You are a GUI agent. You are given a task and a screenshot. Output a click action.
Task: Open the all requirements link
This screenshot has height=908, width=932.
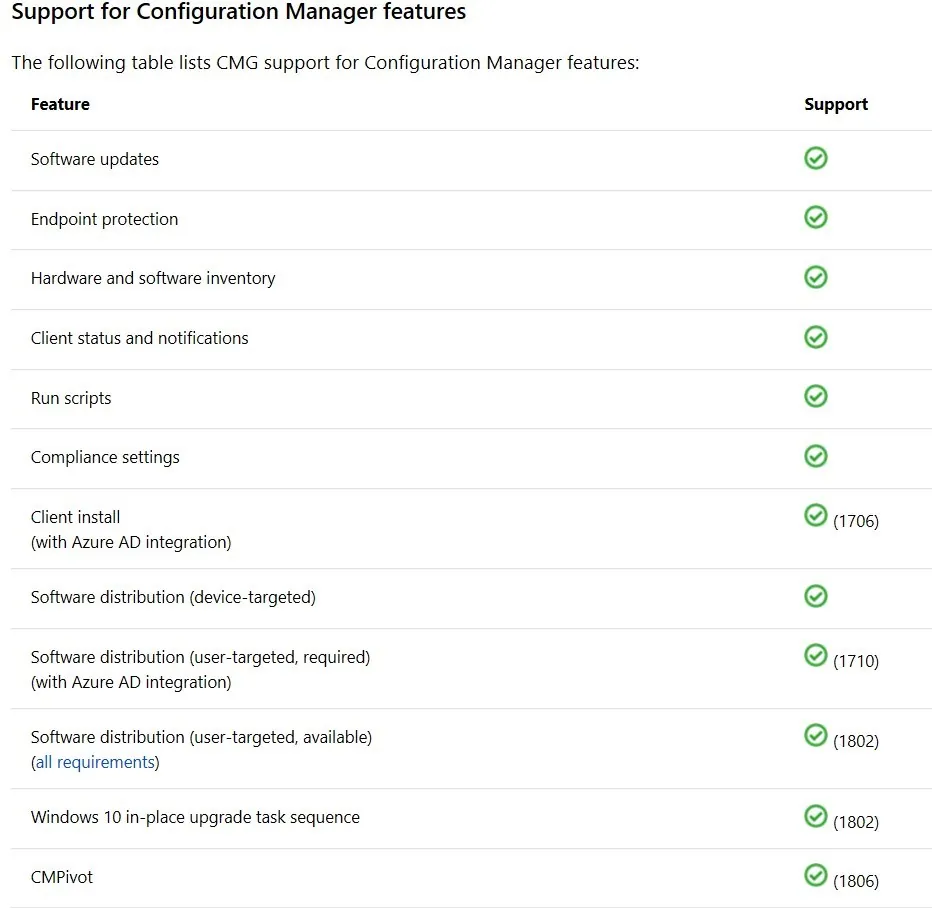95,762
